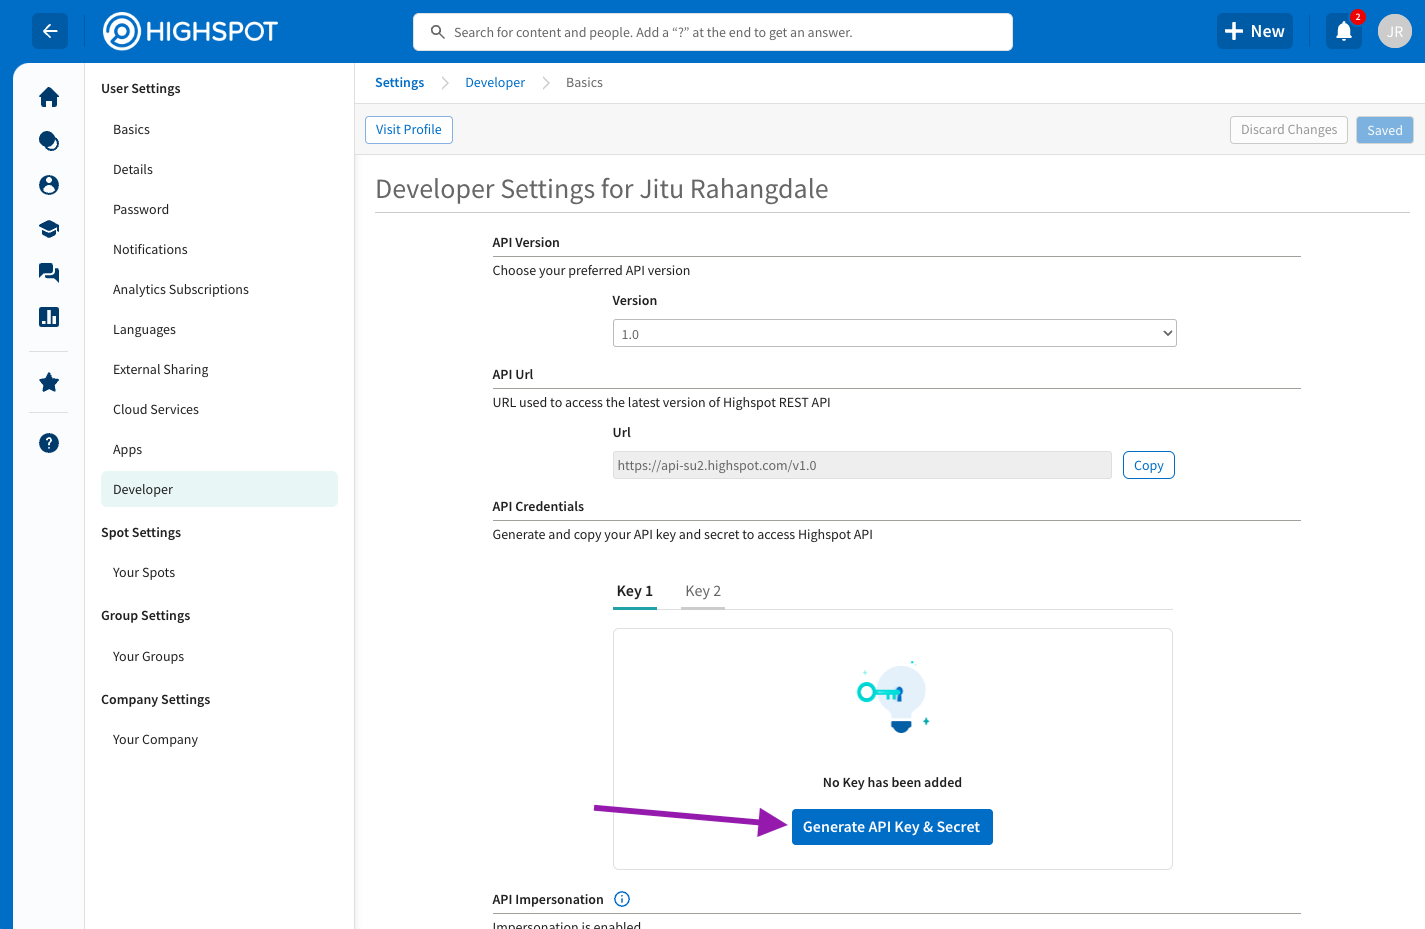Image resolution: width=1425 pixels, height=929 pixels.
Task: Switch to the Key 1 tab
Action: (635, 591)
